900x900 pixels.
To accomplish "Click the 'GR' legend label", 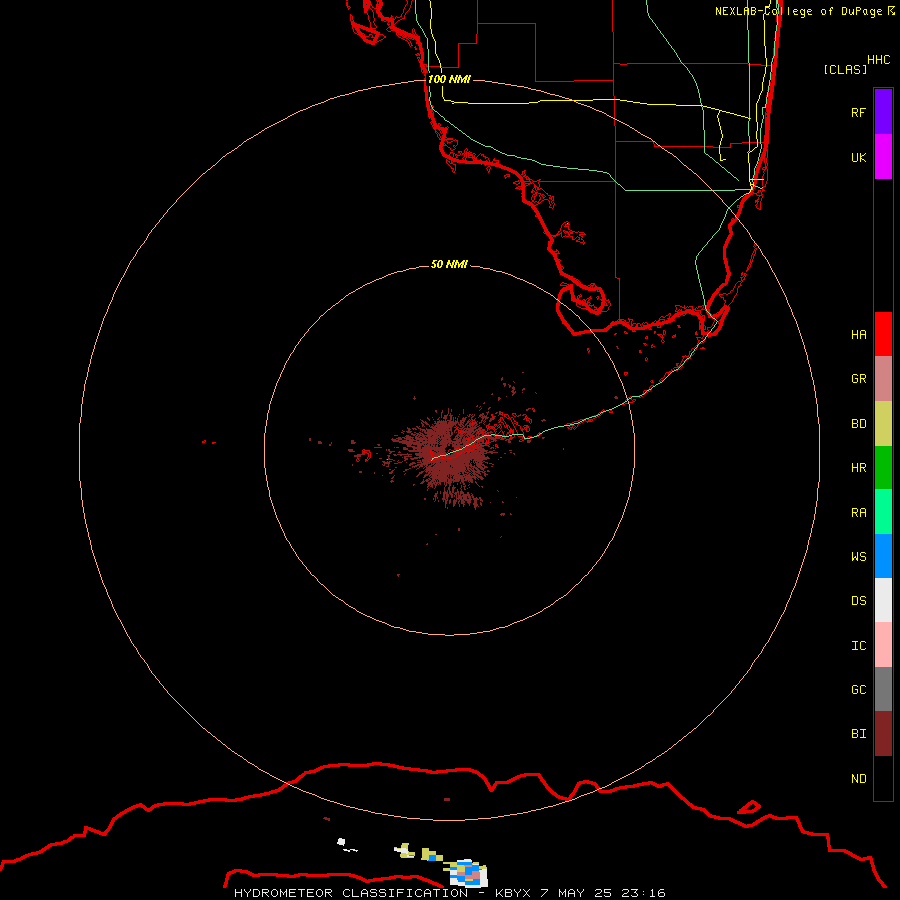I will point(859,379).
